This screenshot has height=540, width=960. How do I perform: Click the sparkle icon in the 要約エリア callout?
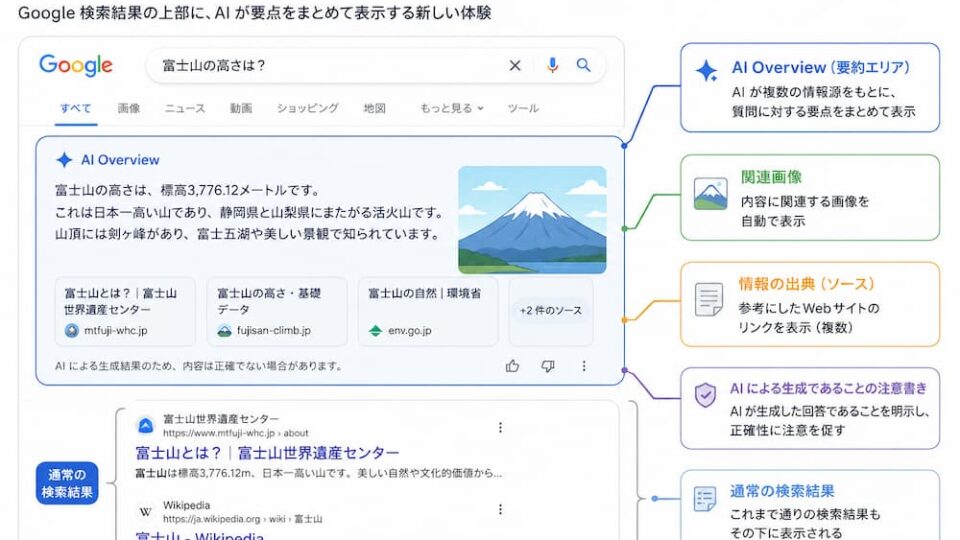[x=707, y=71]
